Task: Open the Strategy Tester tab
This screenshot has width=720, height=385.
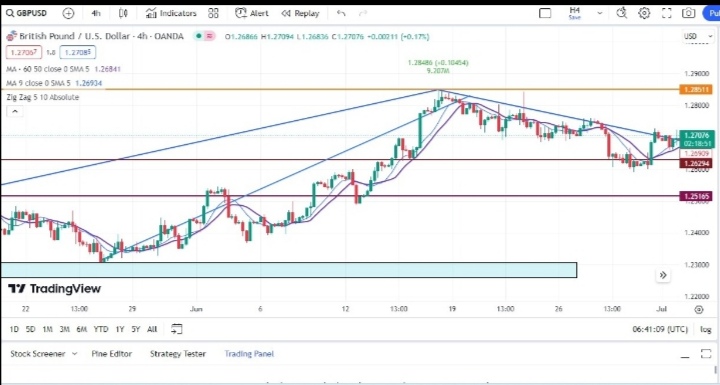Action: click(178, 354)
